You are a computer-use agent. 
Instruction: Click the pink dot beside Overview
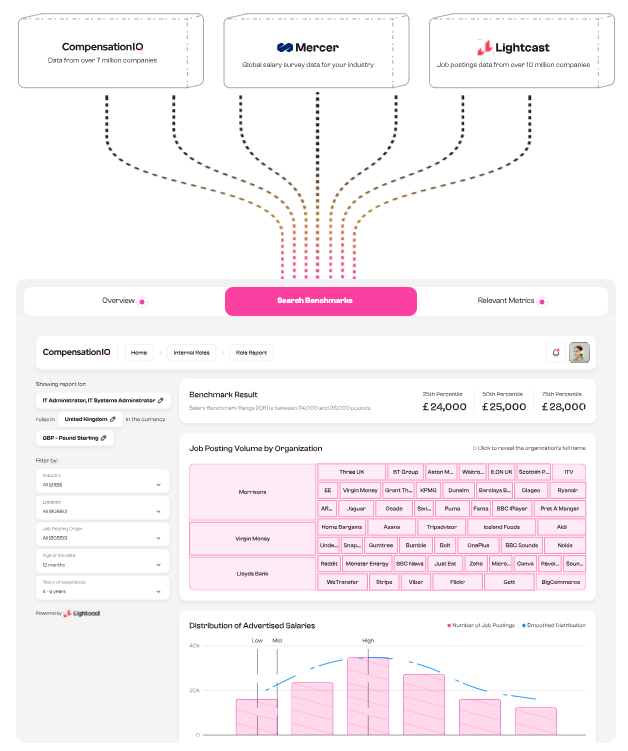(x=142, y=302)
